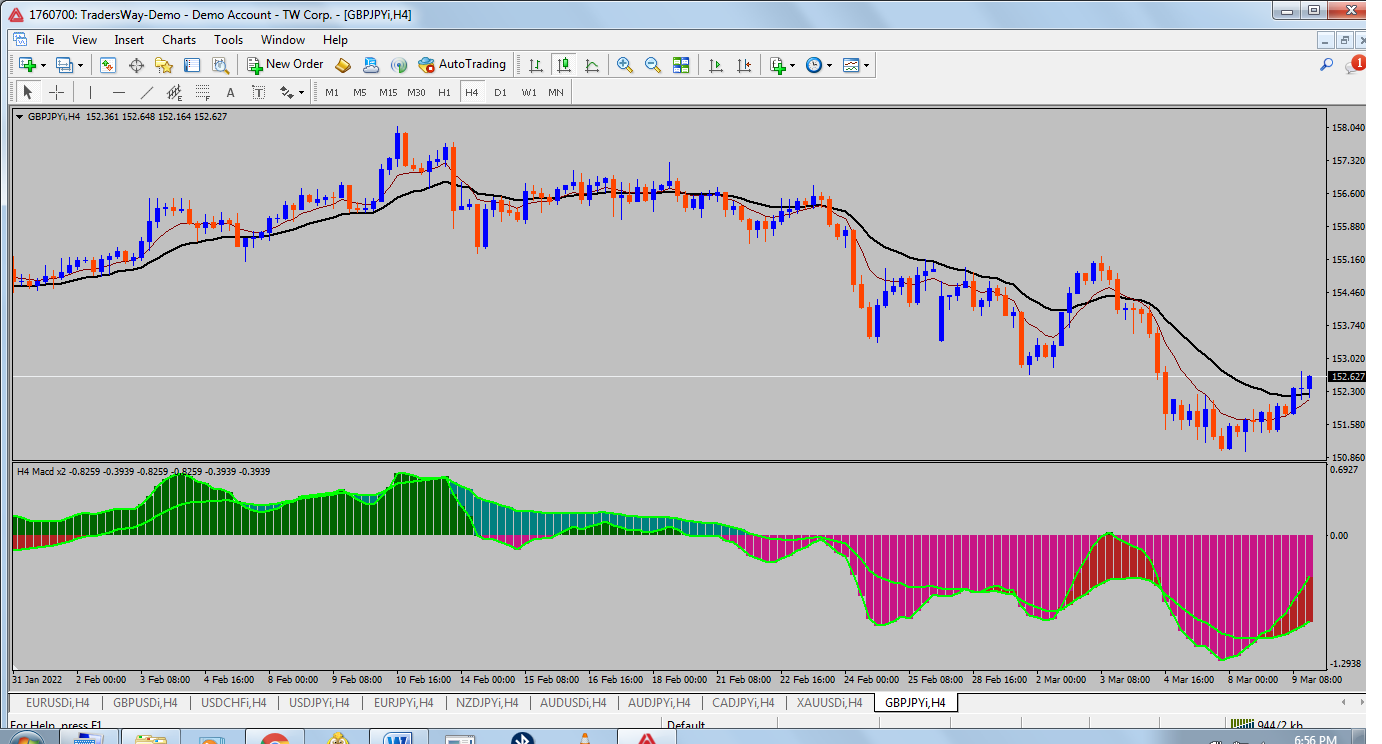Click the 152.627 current price label
The height and width of the screenshot is (744, 1382).
click(x=1347, y=377)
